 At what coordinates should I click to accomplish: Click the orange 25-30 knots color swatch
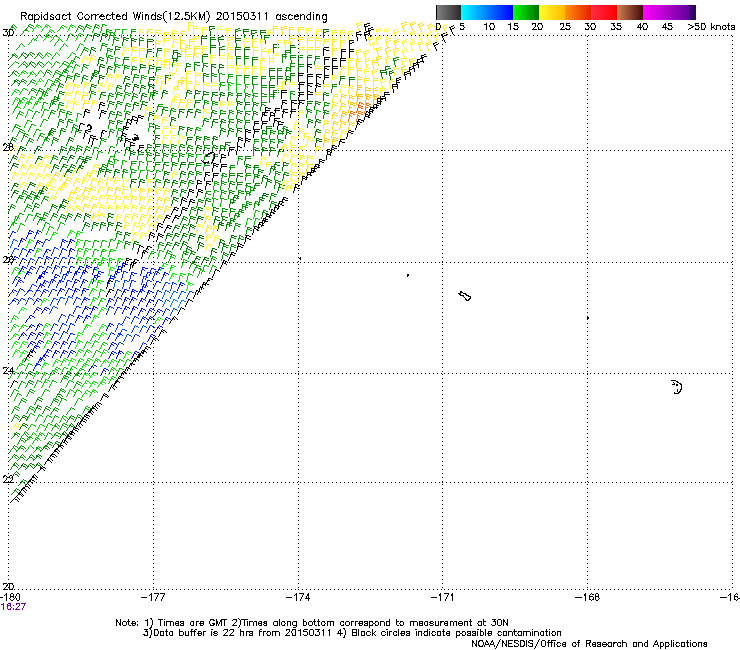[578, 12]
